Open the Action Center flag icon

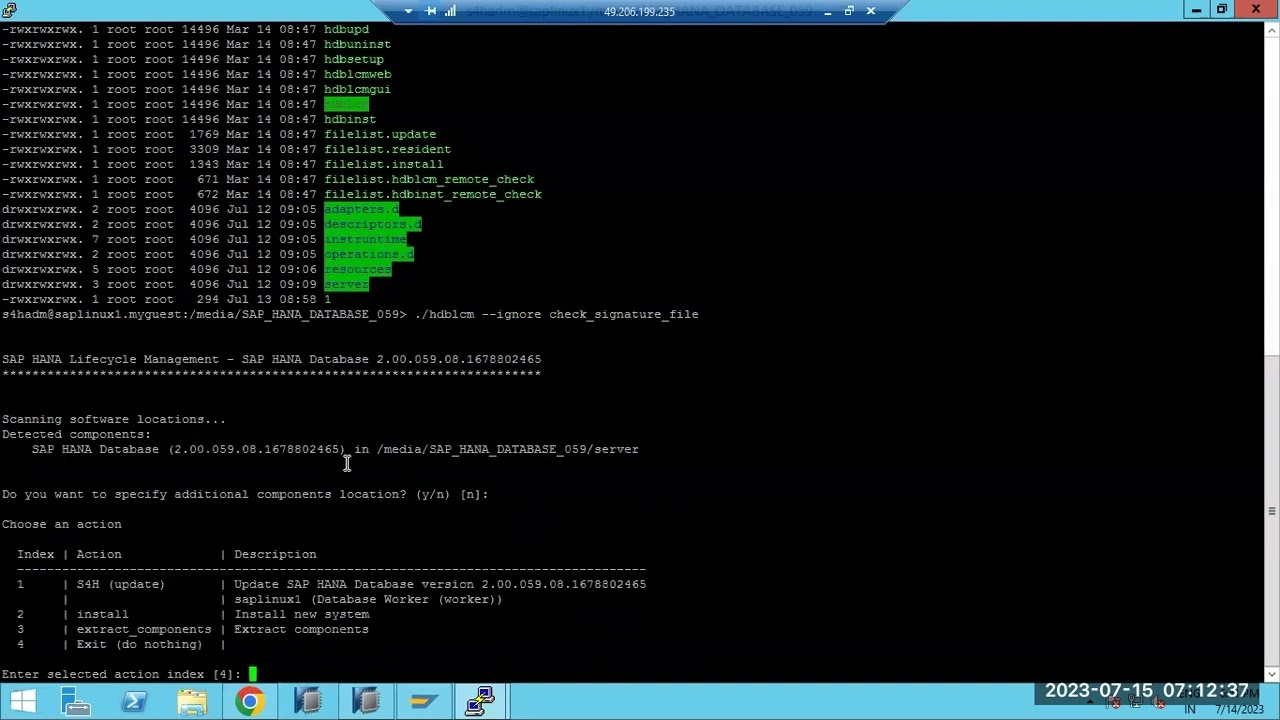(1114, 703)
